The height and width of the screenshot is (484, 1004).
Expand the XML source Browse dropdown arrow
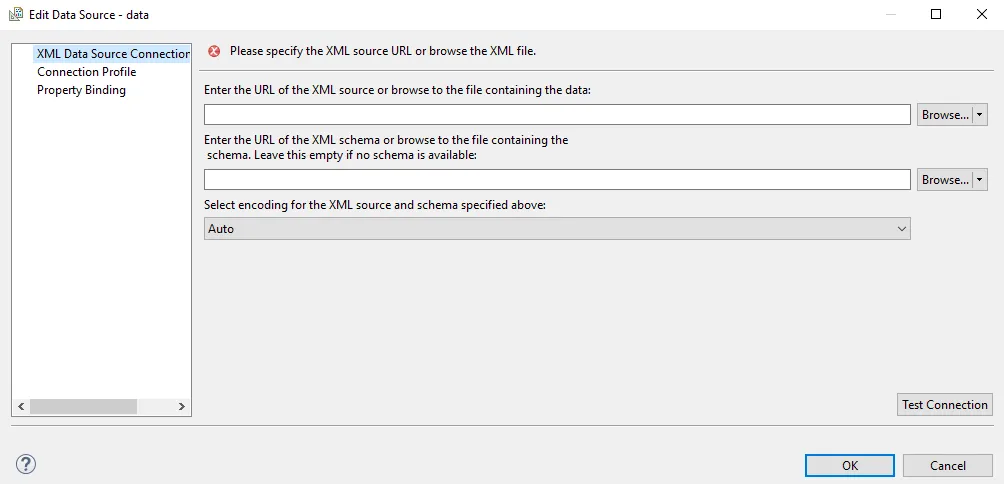coord(981,115)
